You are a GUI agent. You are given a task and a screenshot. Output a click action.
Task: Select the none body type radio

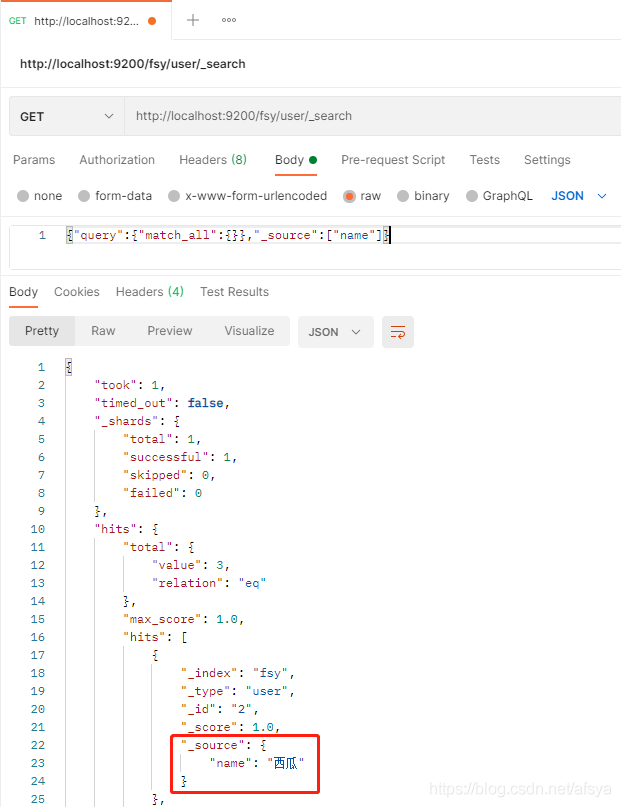point(24,196)
